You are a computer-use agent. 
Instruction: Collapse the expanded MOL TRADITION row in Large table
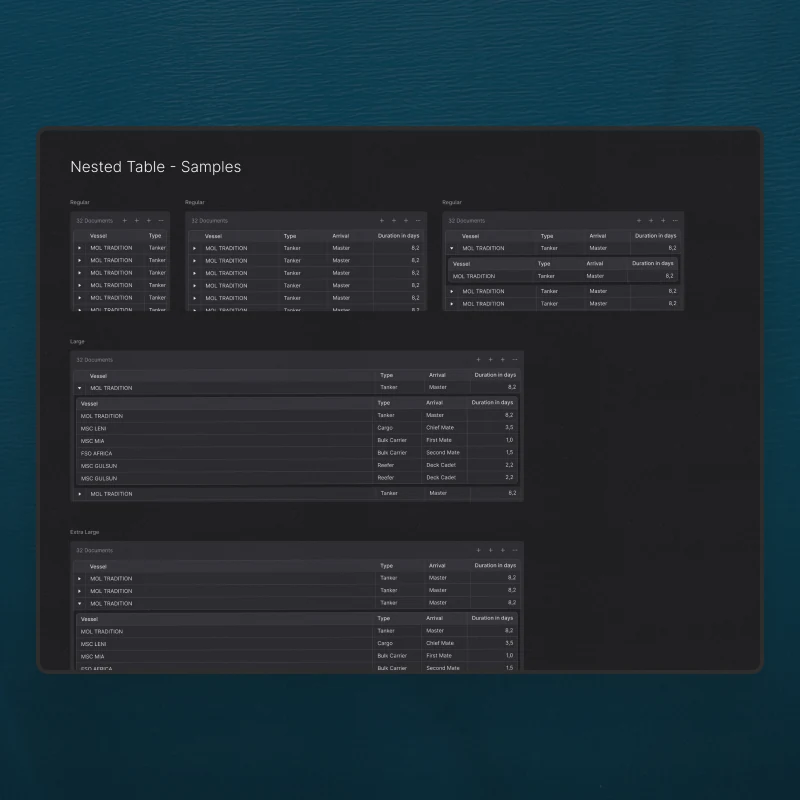(x=80, y=388)
